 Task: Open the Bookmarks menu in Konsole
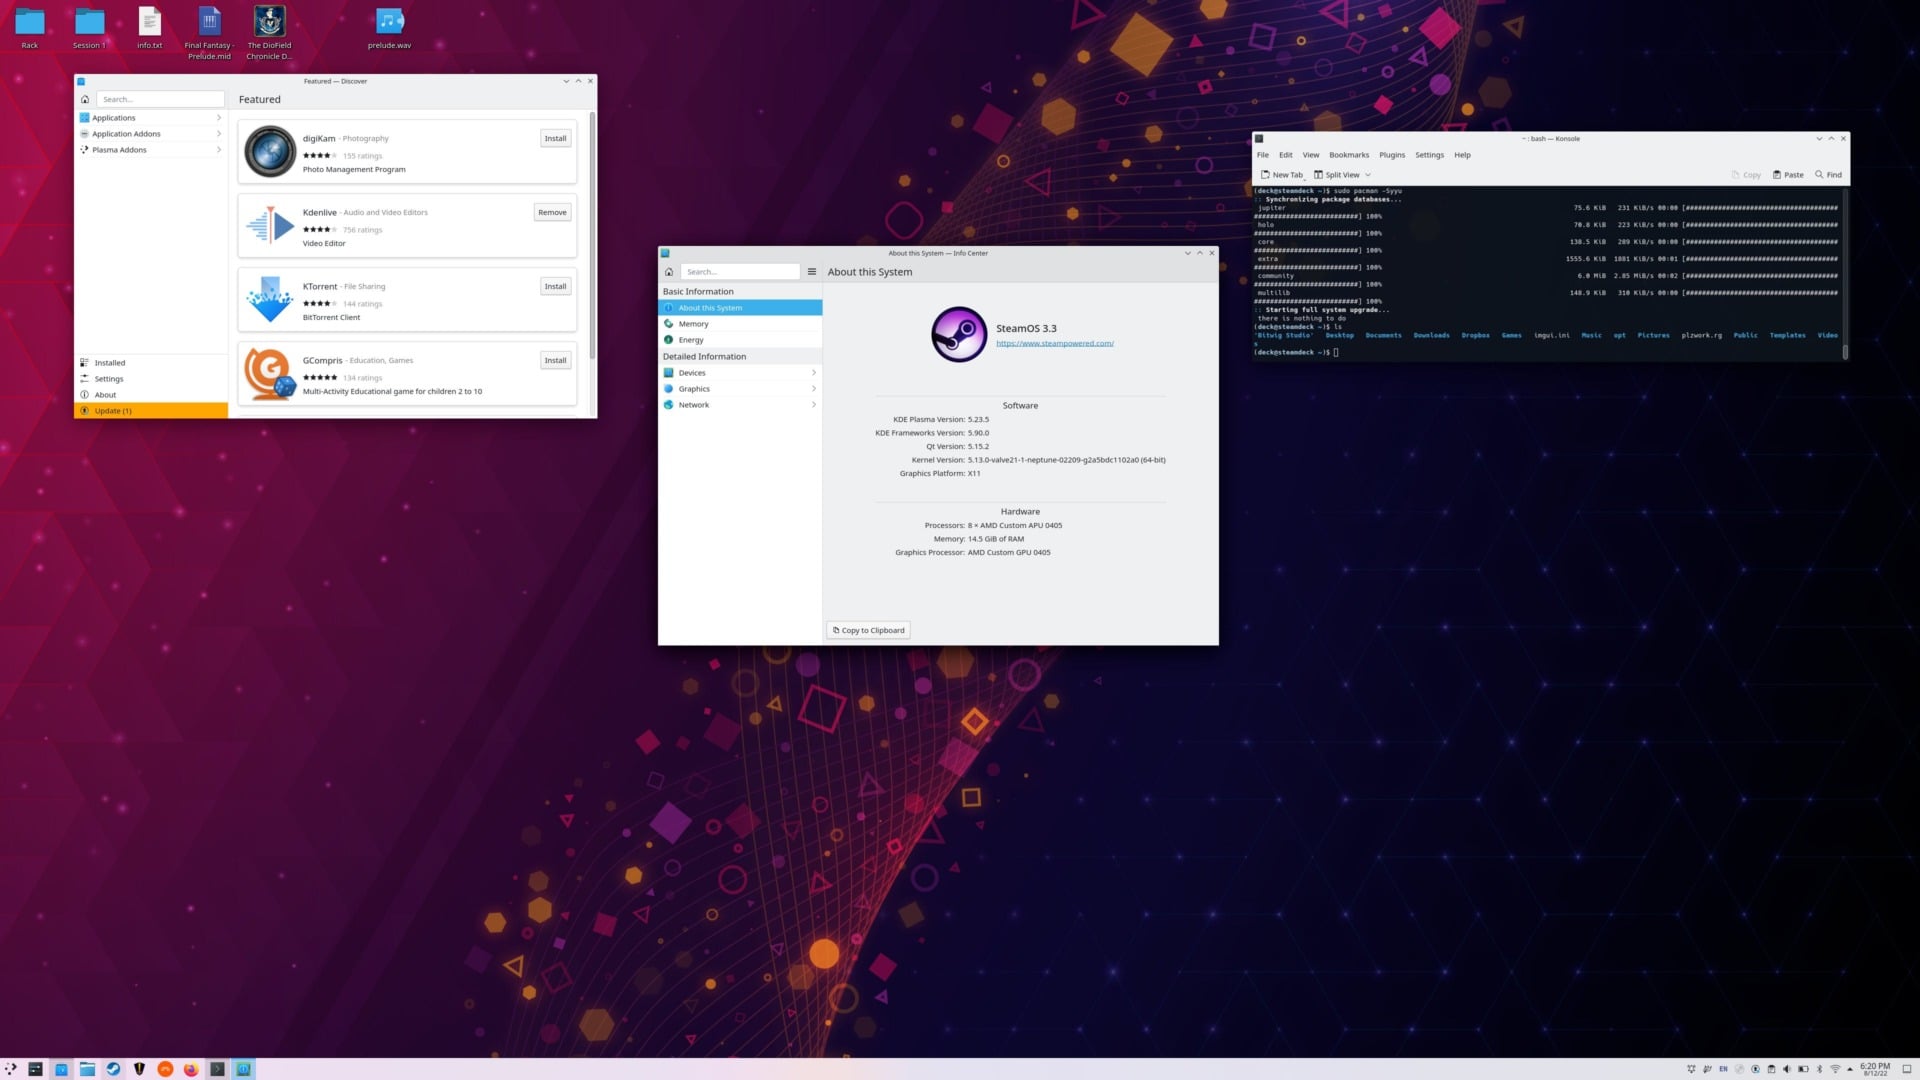tap(1348, 155)
